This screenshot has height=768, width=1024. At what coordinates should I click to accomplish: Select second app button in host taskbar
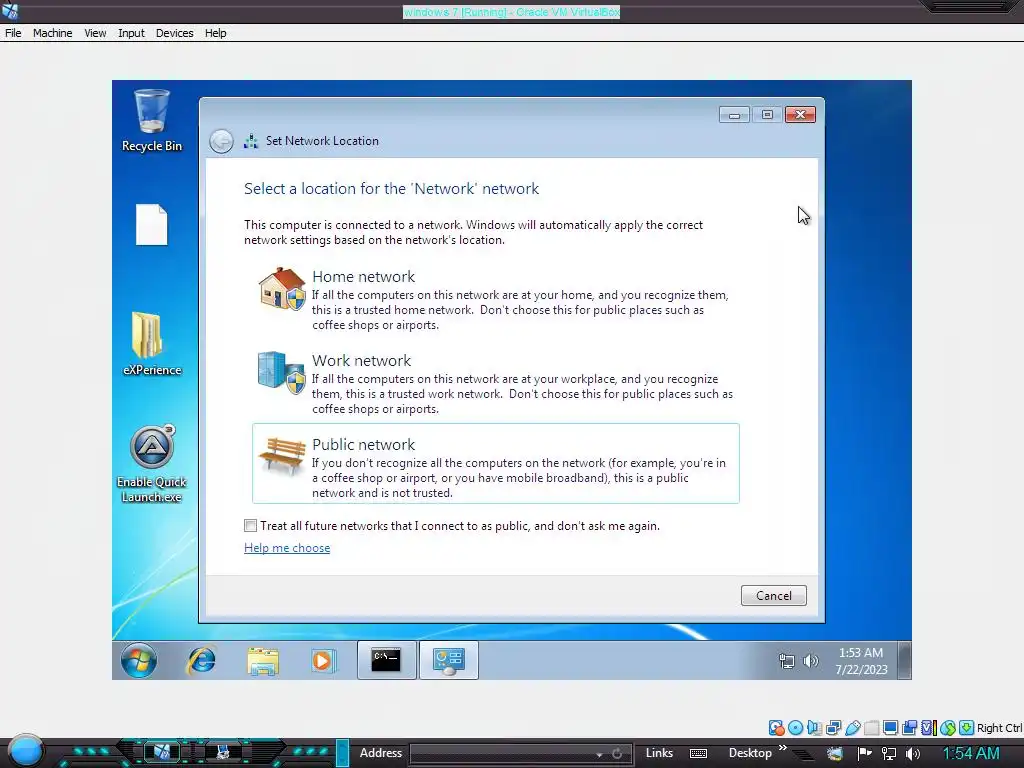point(223,752)
